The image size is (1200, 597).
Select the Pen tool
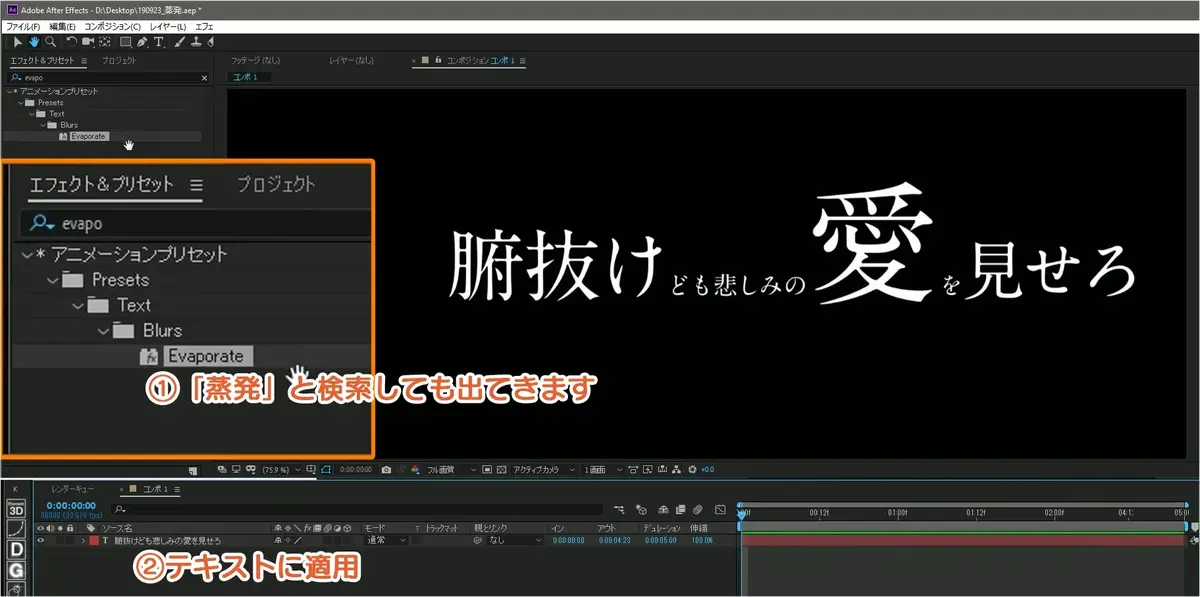(142, 41)
